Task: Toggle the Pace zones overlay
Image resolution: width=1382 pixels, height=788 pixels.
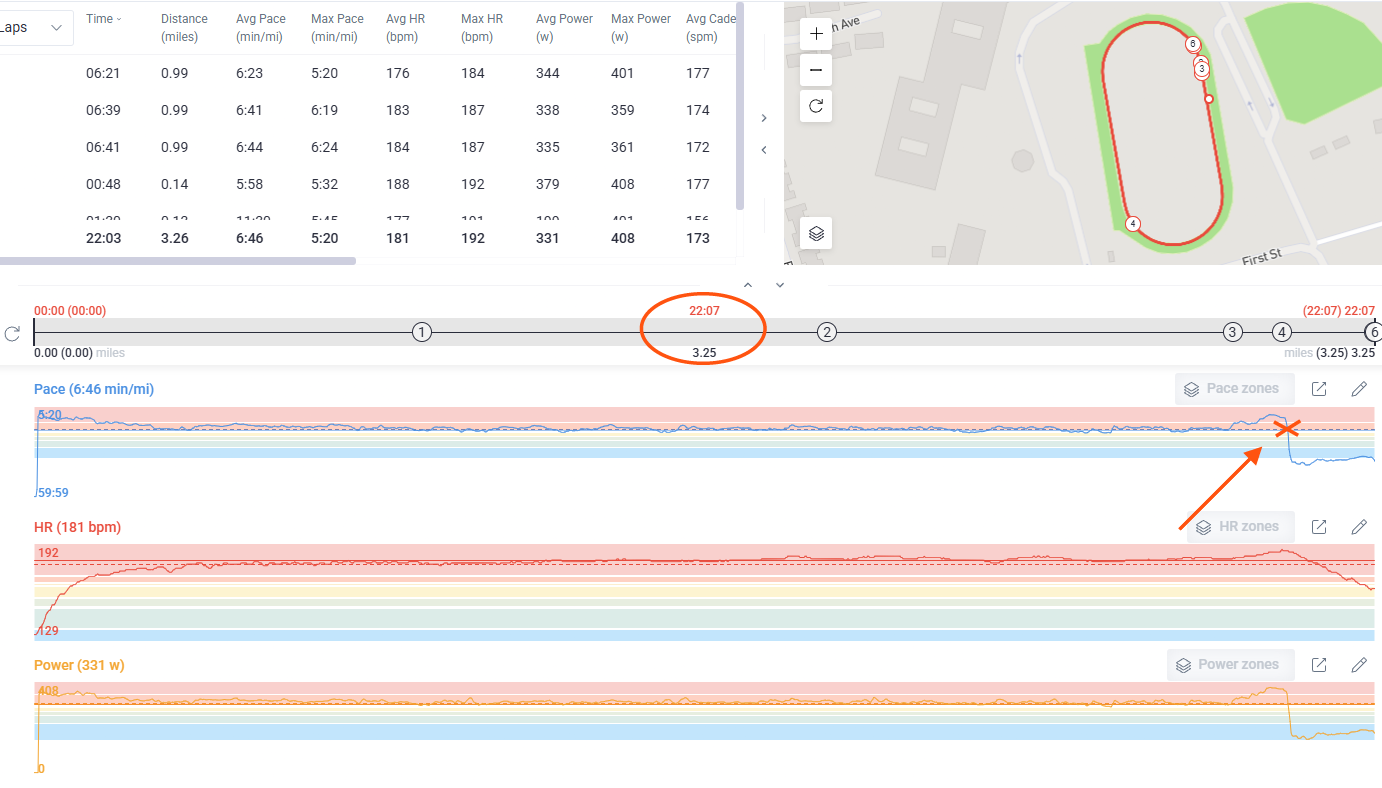Action: pyautogui.click(x=1234, y=388)
